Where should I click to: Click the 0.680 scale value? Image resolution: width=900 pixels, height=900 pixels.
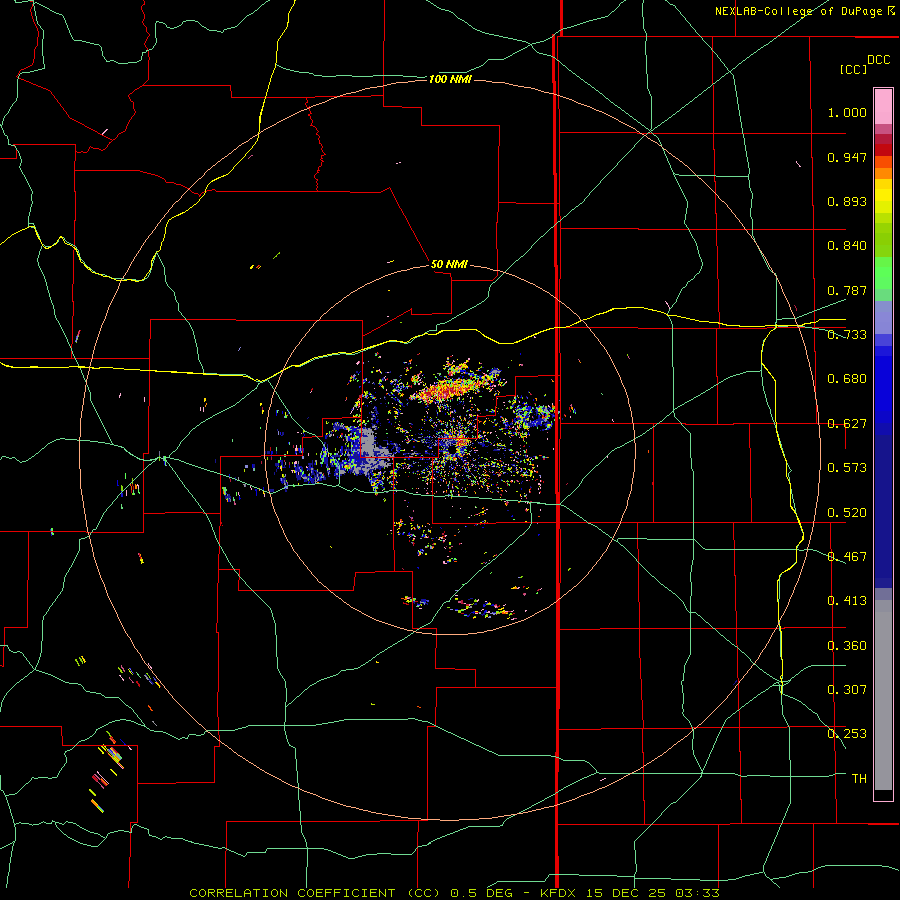point(847,379)
